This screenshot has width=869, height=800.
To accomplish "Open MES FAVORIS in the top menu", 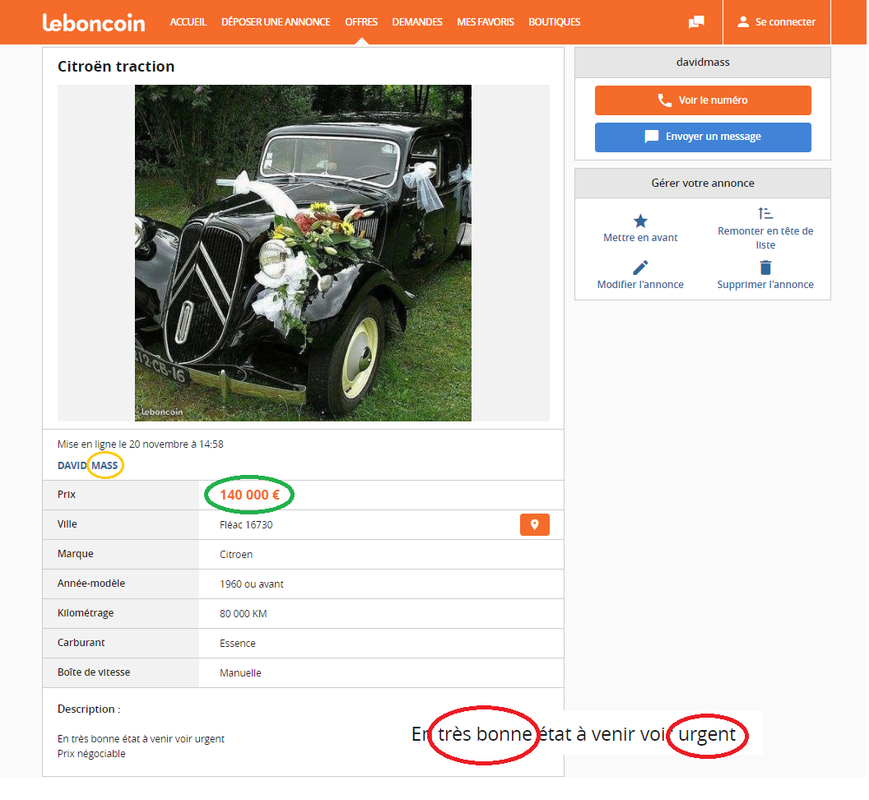I will pyautogui.click(x=485, y=22).
